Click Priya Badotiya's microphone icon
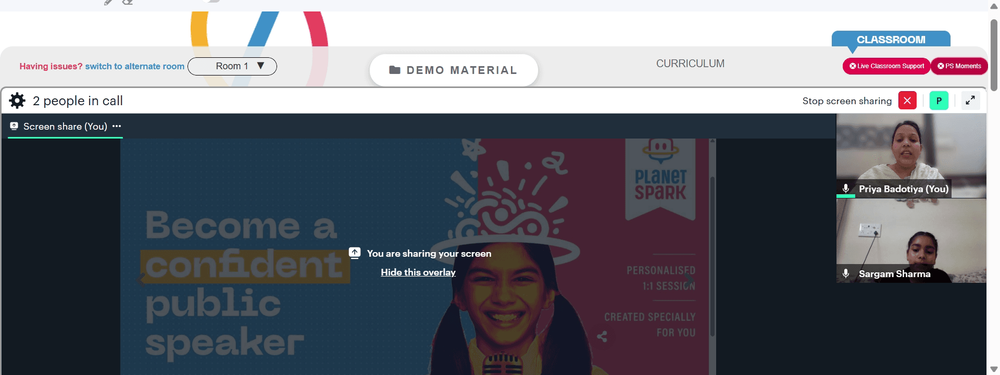Screen dimensions: 1000x375 tap(846, 189)
